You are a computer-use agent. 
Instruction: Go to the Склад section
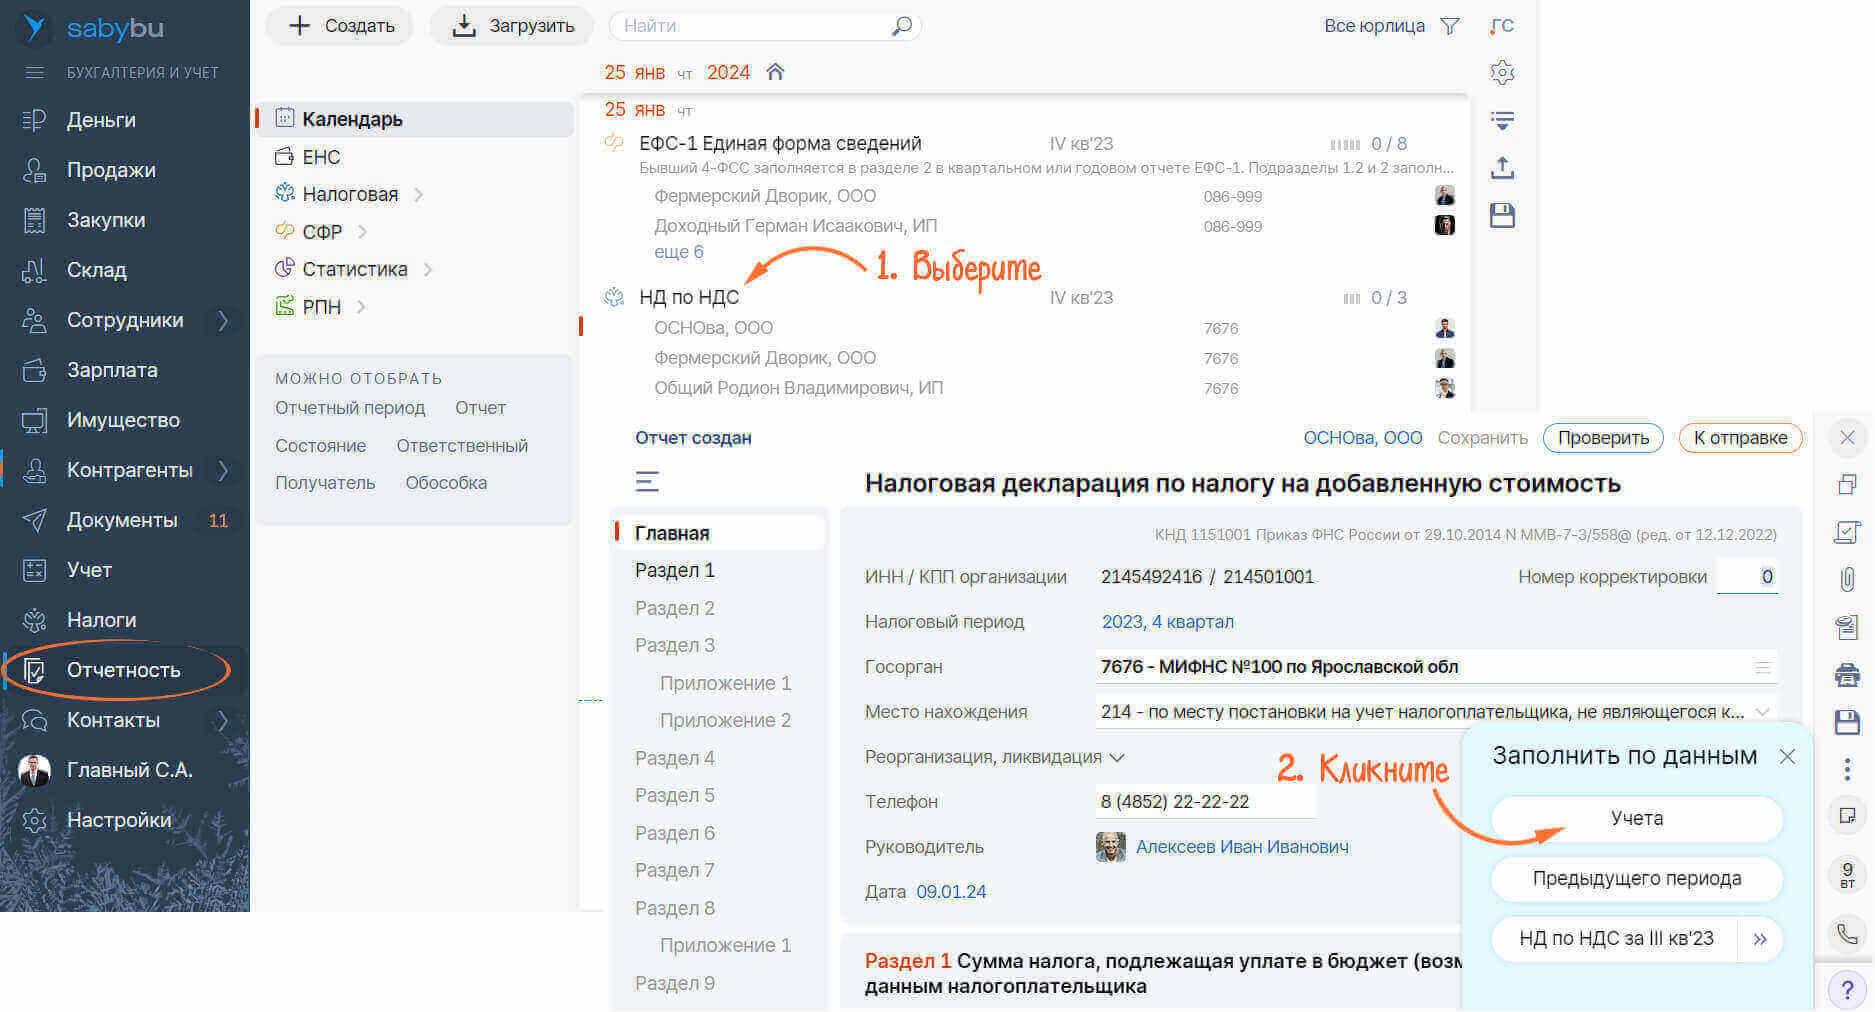(x=96, y=270)
